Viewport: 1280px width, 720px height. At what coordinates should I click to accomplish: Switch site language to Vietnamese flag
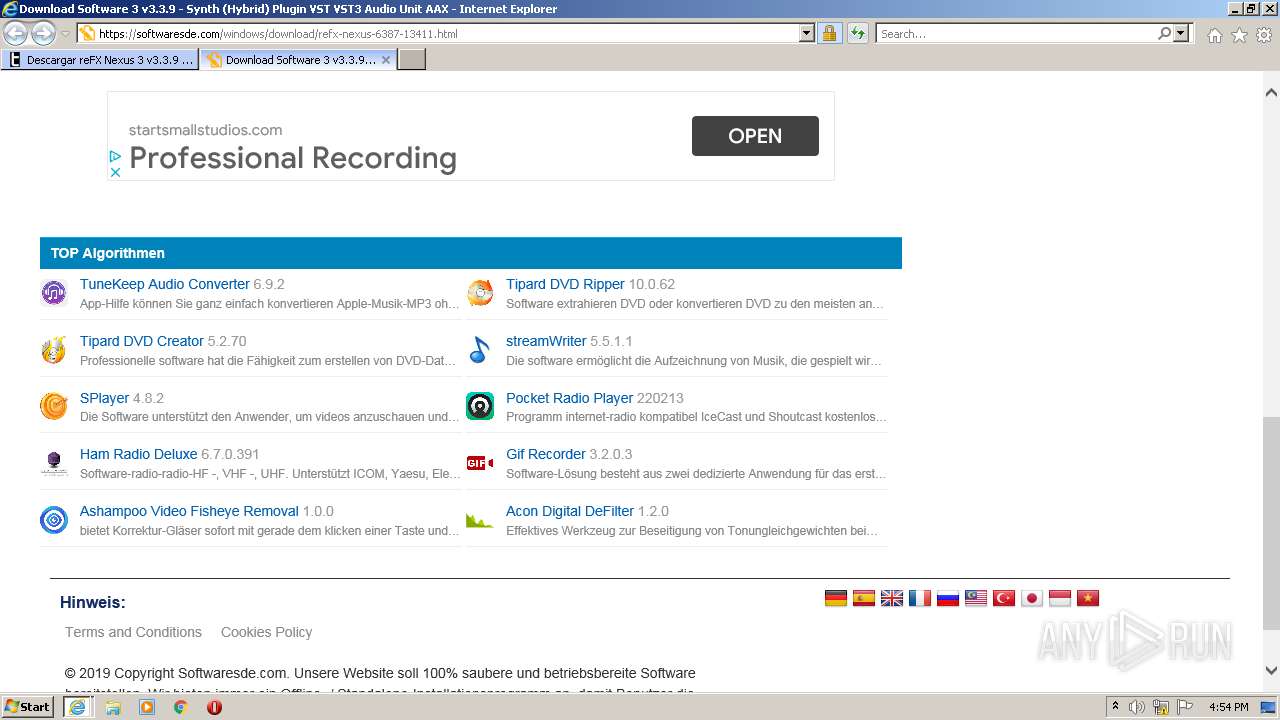click(x=1088, y=598)
